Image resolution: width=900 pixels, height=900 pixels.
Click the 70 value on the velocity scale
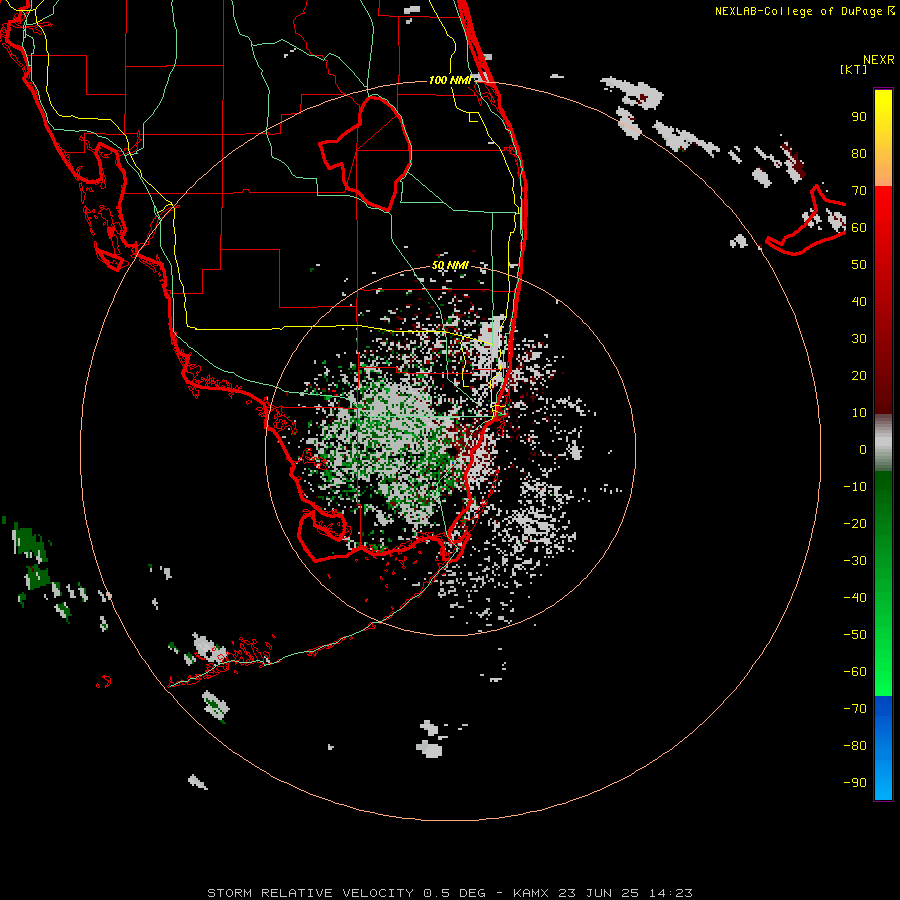coord(859,191)
